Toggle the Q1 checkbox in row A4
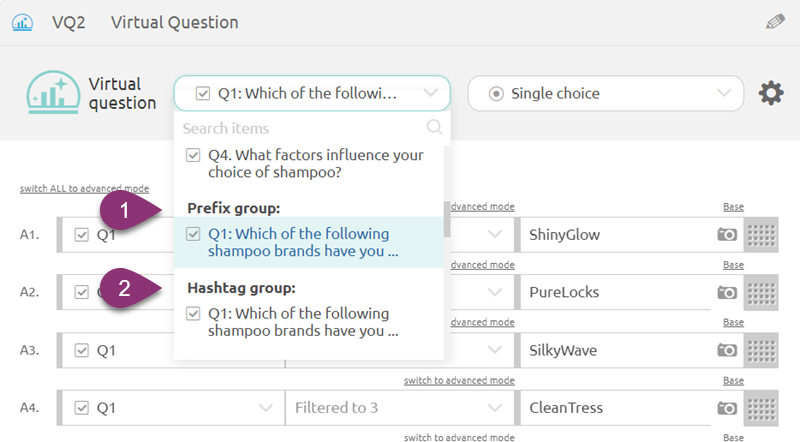800x442 pixels. coord(82,408)
